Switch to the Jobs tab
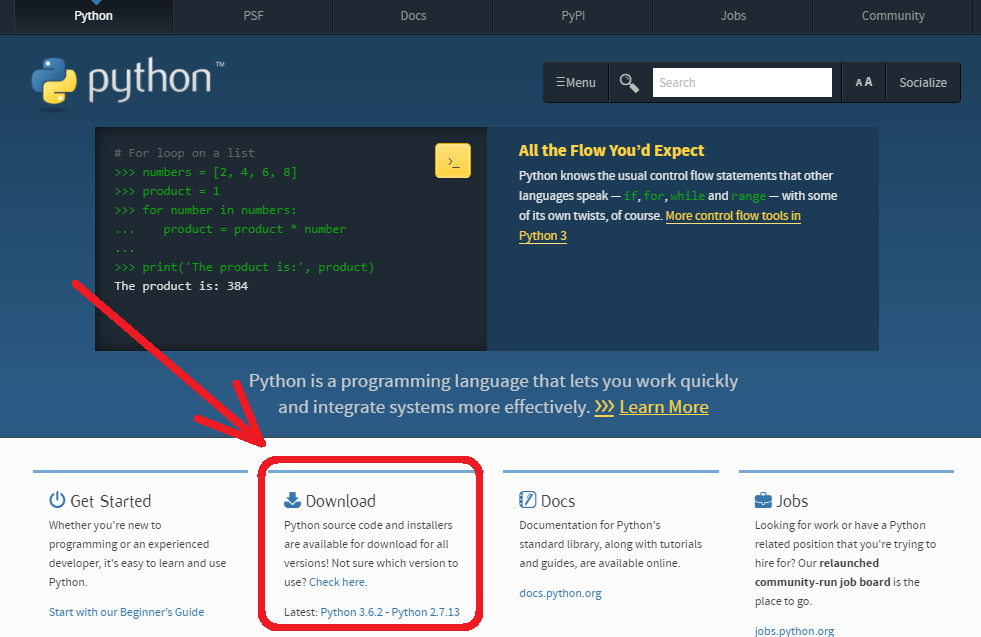Image resolution: width=981 pixels, height=637 pixels. [733, 15]
